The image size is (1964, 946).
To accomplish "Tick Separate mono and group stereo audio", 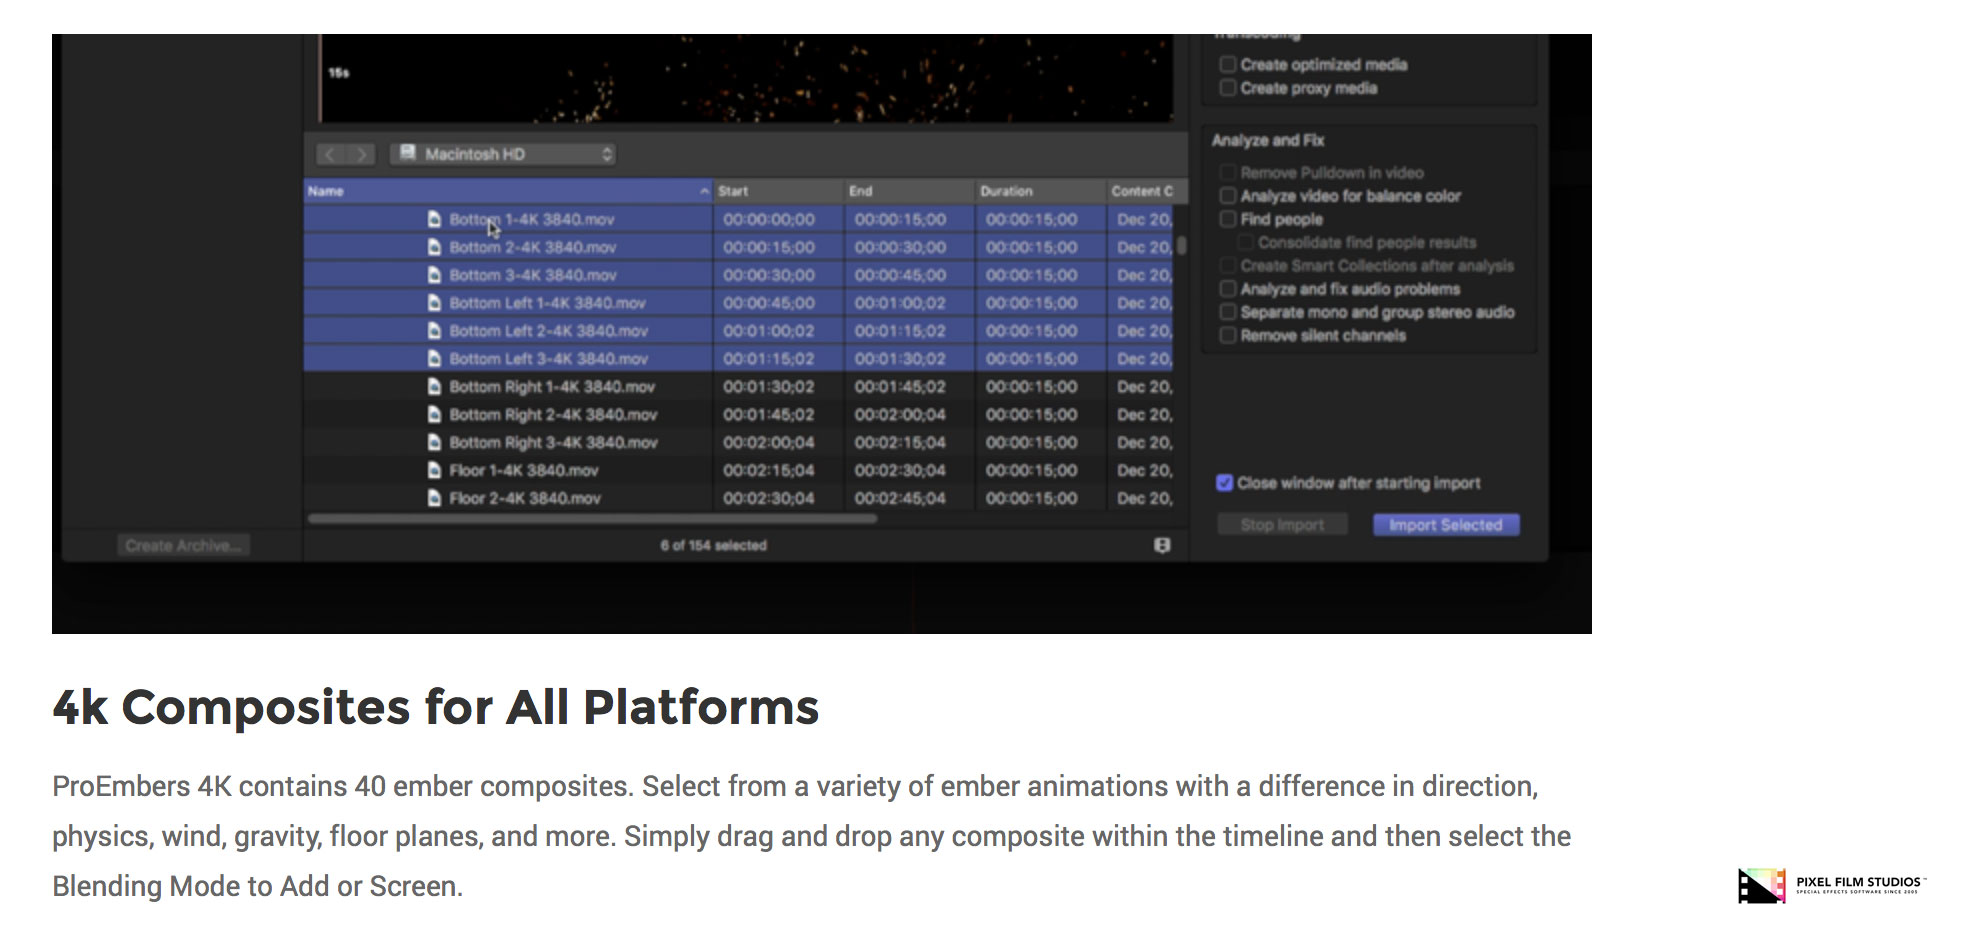I will click(x=1228, y=312).
